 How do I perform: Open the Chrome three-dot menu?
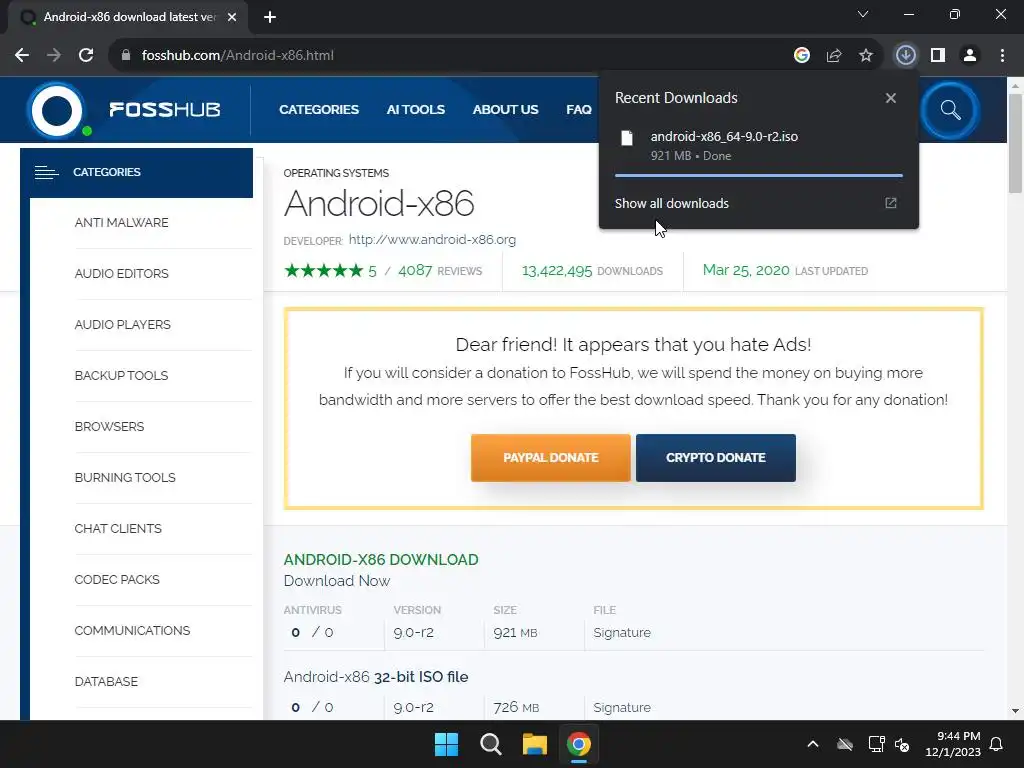(1002, 56)
